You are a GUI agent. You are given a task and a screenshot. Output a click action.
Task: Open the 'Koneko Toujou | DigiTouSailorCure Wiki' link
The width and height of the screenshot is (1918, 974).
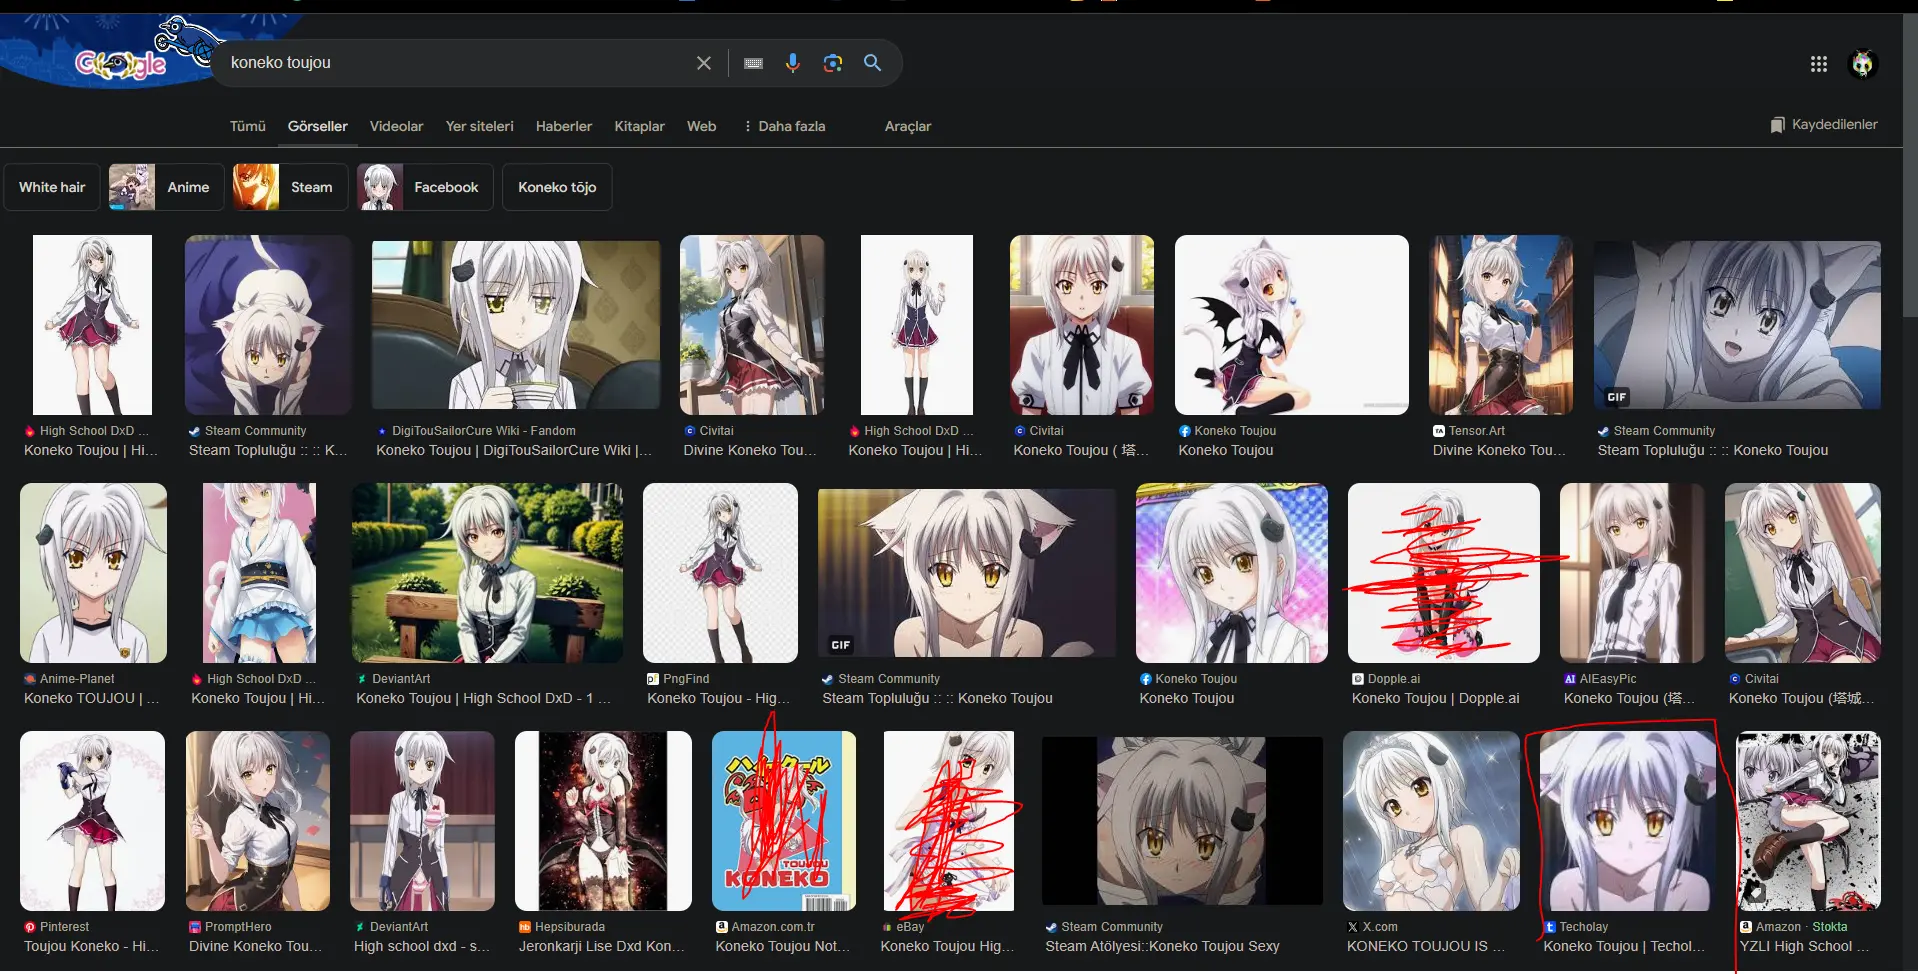[514, 451]
